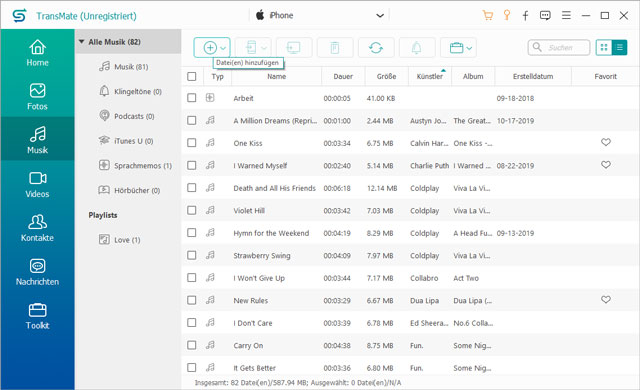
Task: Click the delete trash icon
Action: (x=335, y=48)
